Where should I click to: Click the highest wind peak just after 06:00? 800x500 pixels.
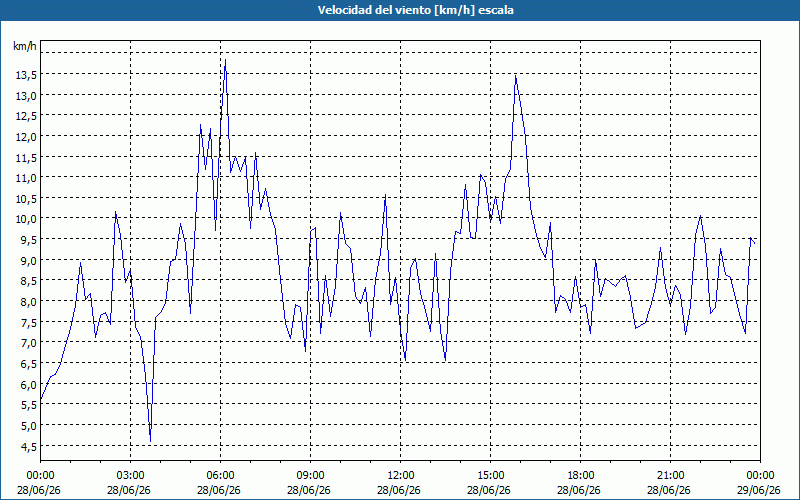click(x=226, y=60)
